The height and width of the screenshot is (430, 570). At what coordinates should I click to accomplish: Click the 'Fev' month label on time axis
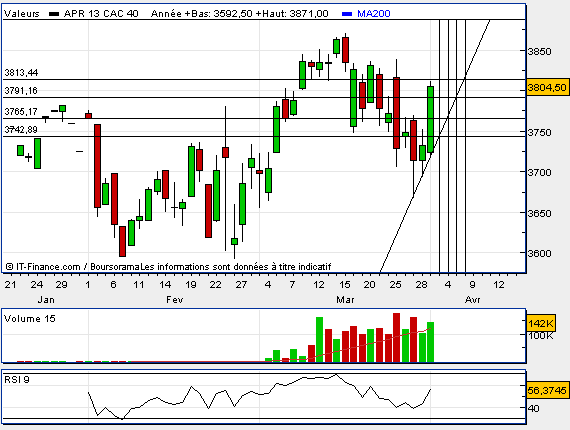(x=175, y=300)
